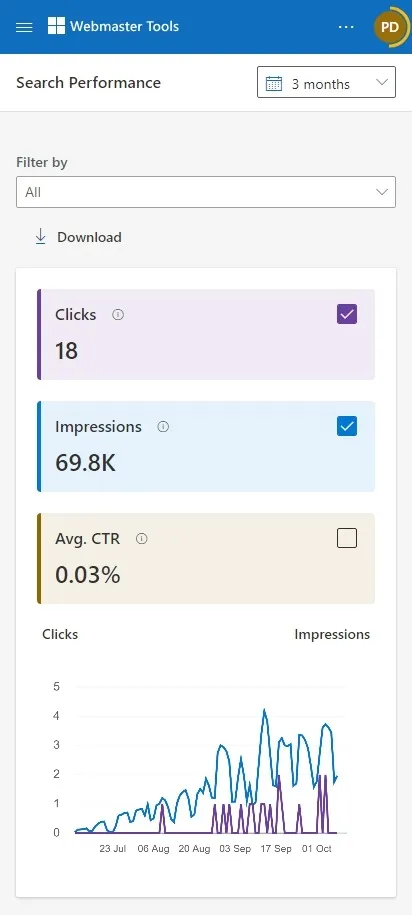The height and width of the screenshot is (915, 412).
Task: Enable the Avg. CTR checkbox
Action: pyautogui.click(x=347, y=539)
